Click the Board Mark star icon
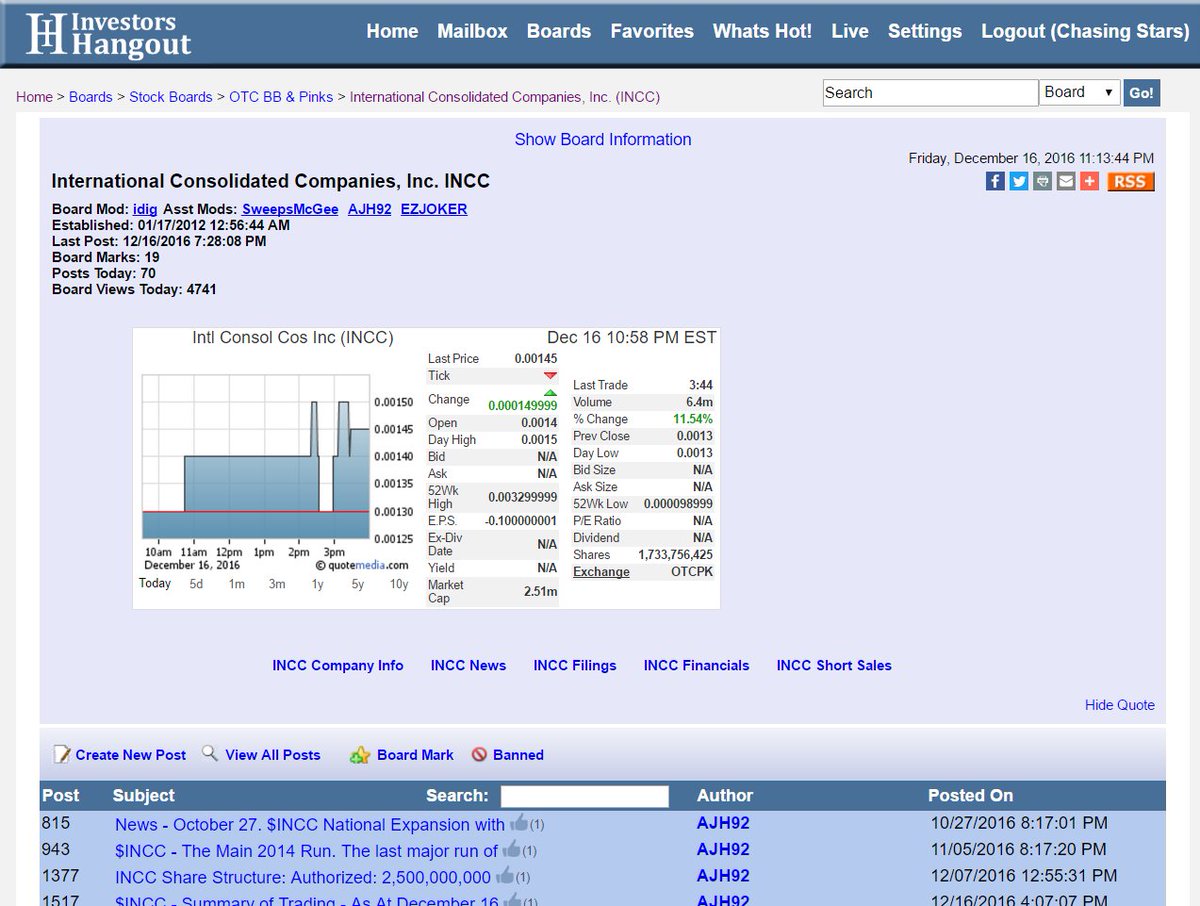Image resolution: width=1200 pixels, height=906 pixels. (360, 755)
